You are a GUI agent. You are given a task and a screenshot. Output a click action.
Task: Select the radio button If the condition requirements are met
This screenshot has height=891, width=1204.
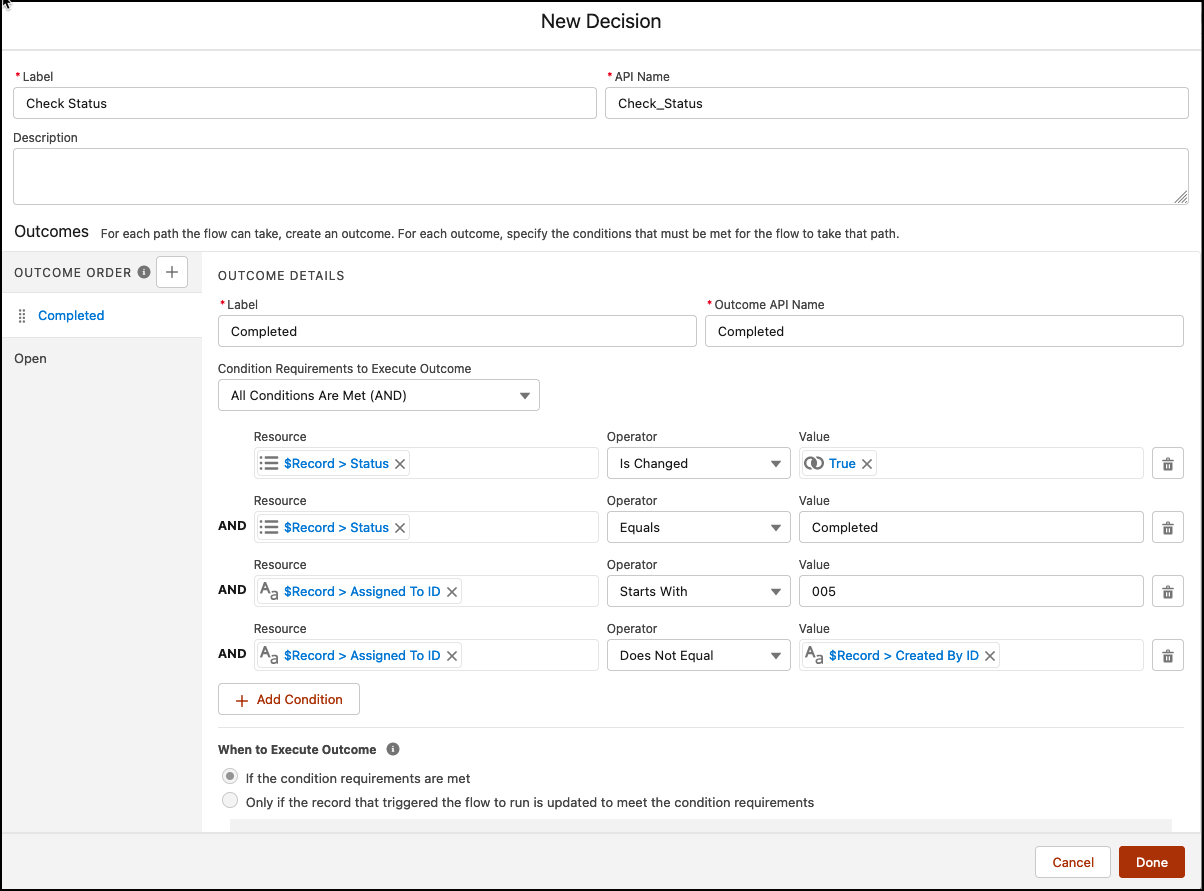pyautogui.click(x=229, y=776)
